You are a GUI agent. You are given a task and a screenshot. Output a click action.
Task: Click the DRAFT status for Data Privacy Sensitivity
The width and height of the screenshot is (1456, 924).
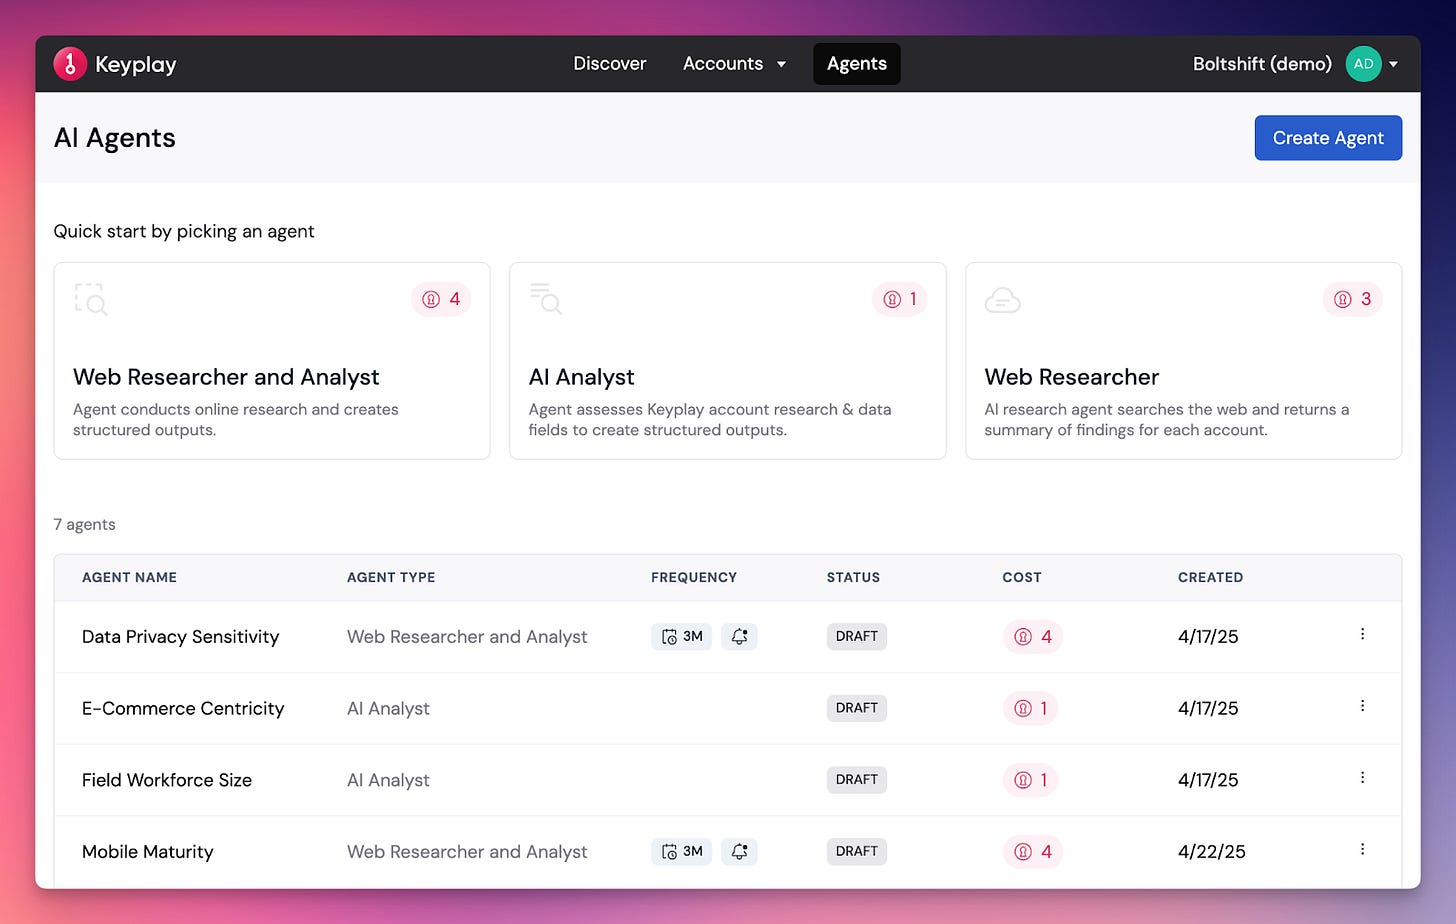click(857, 637)
